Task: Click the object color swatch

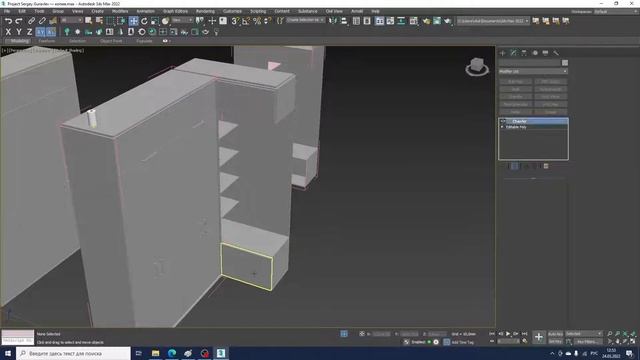Action: coord(565,63)
